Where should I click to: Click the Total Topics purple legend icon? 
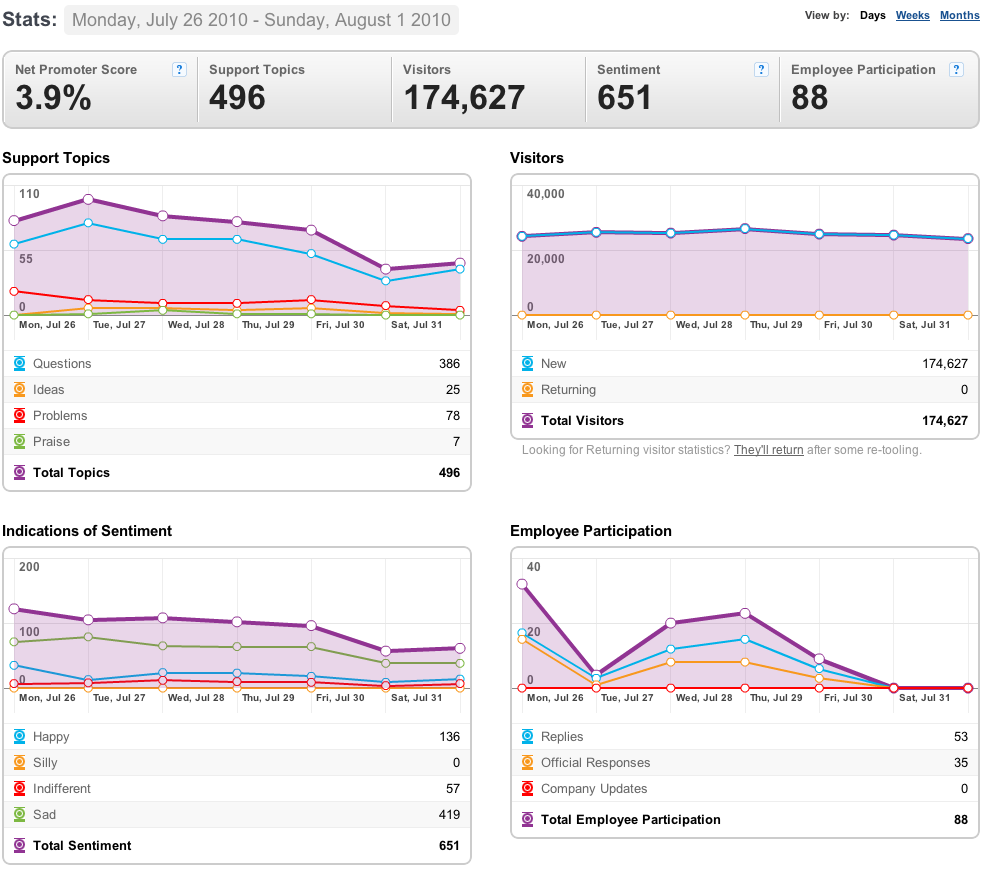tap(20, 473)
